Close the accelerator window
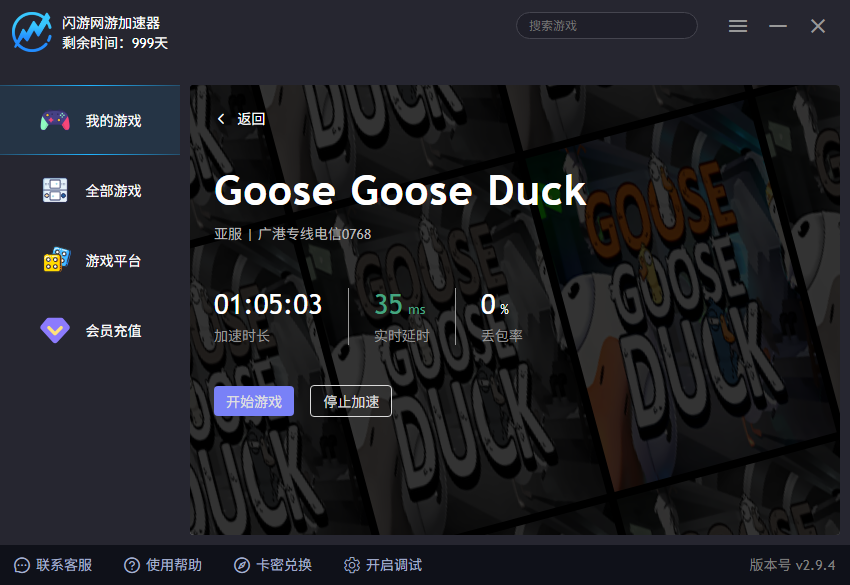850x585 pixels. (818, 27)
